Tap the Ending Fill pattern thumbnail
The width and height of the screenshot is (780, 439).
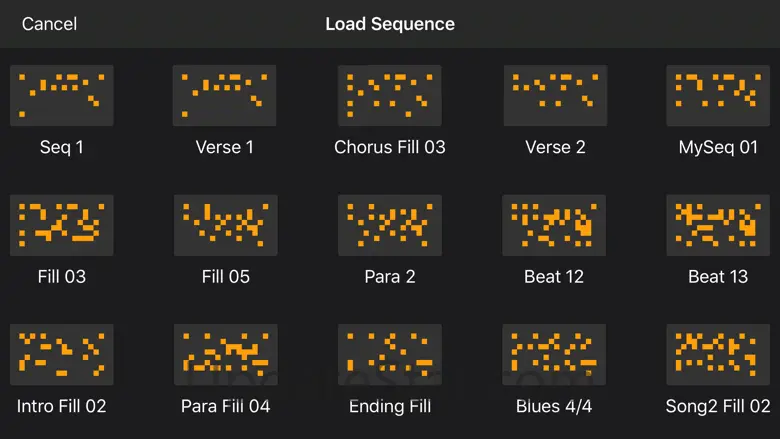(390, 355)
